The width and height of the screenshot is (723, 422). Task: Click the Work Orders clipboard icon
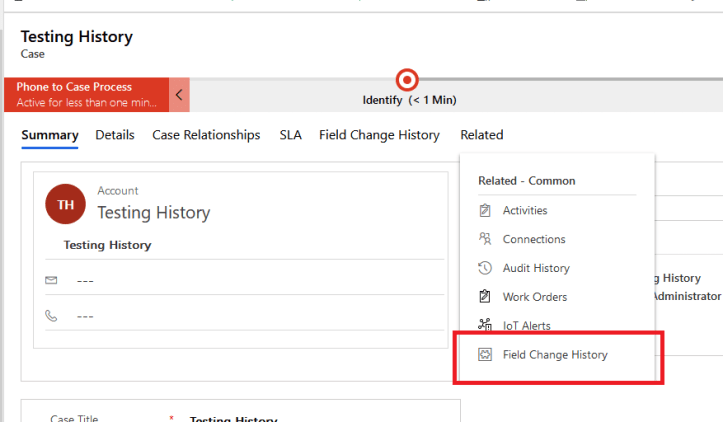tap(485, 297)
